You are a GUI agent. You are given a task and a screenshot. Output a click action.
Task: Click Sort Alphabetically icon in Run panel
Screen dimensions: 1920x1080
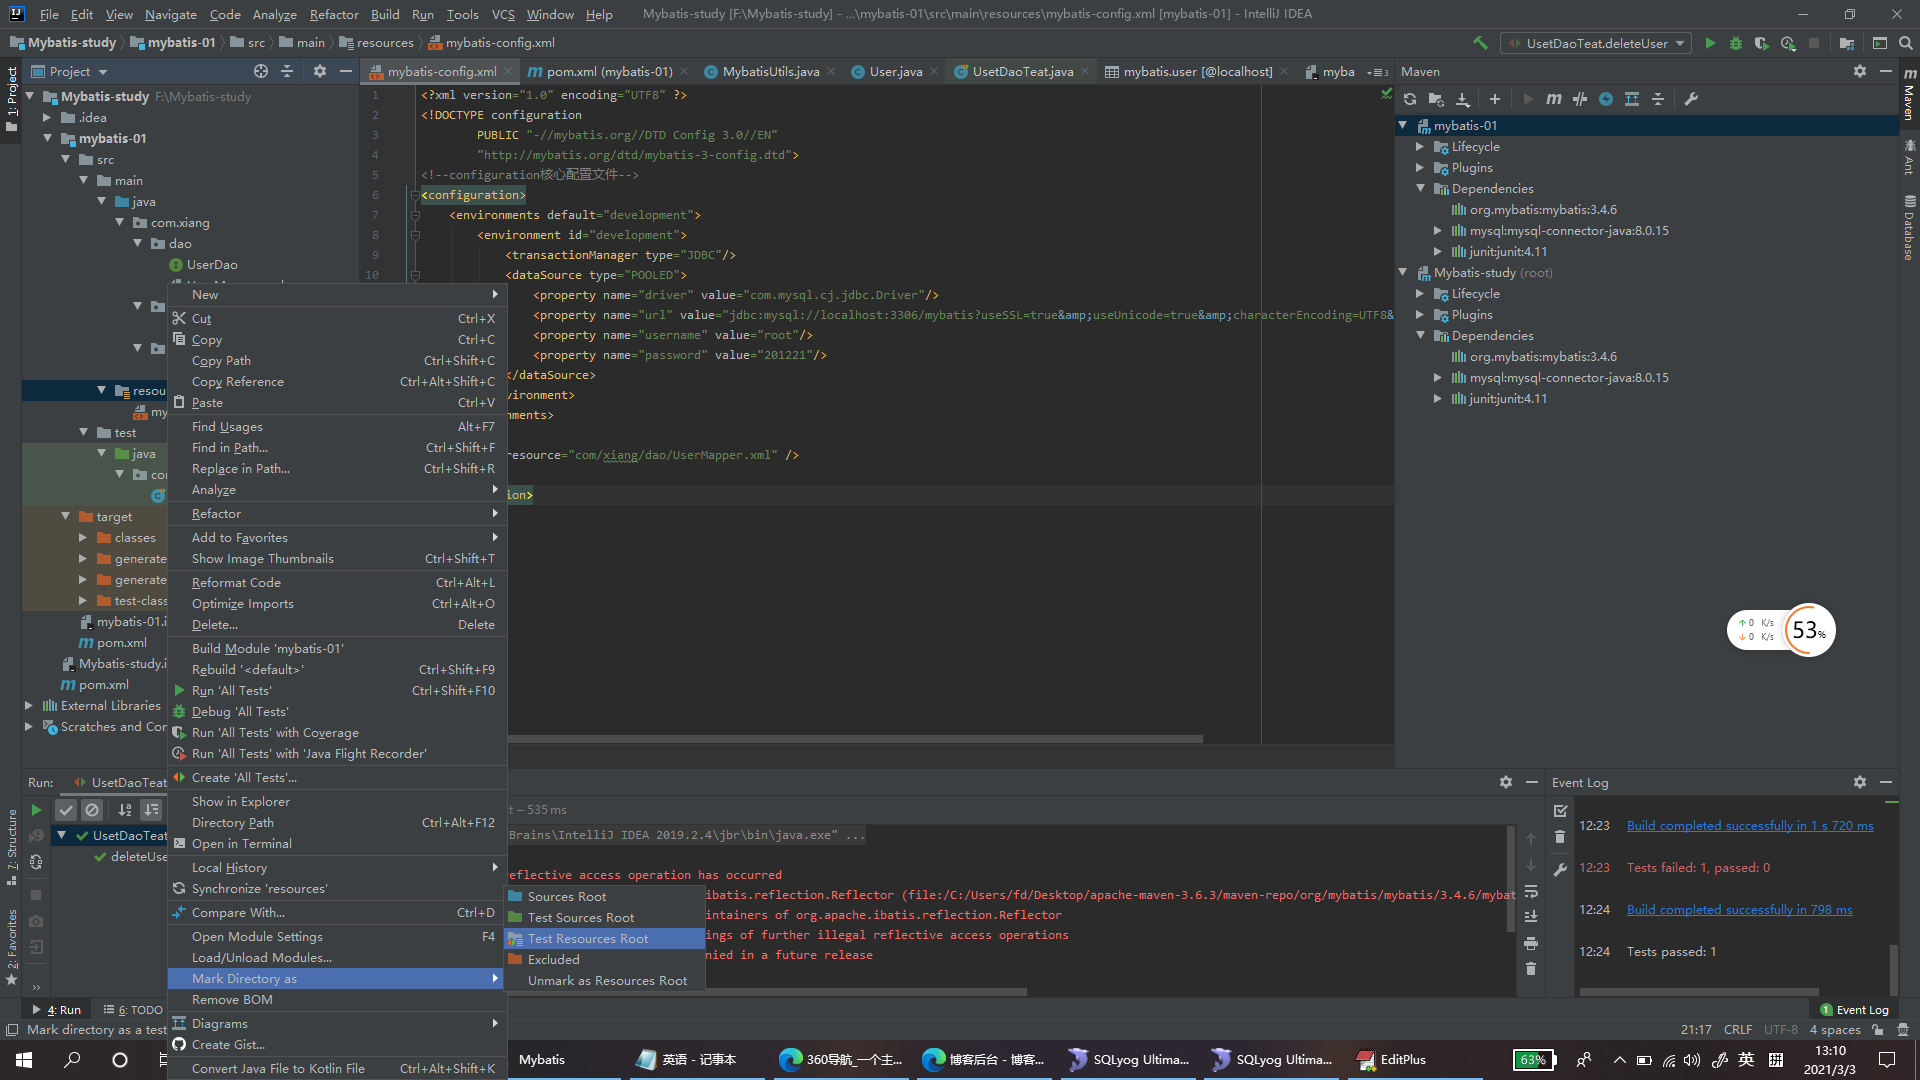coord(125,810)
